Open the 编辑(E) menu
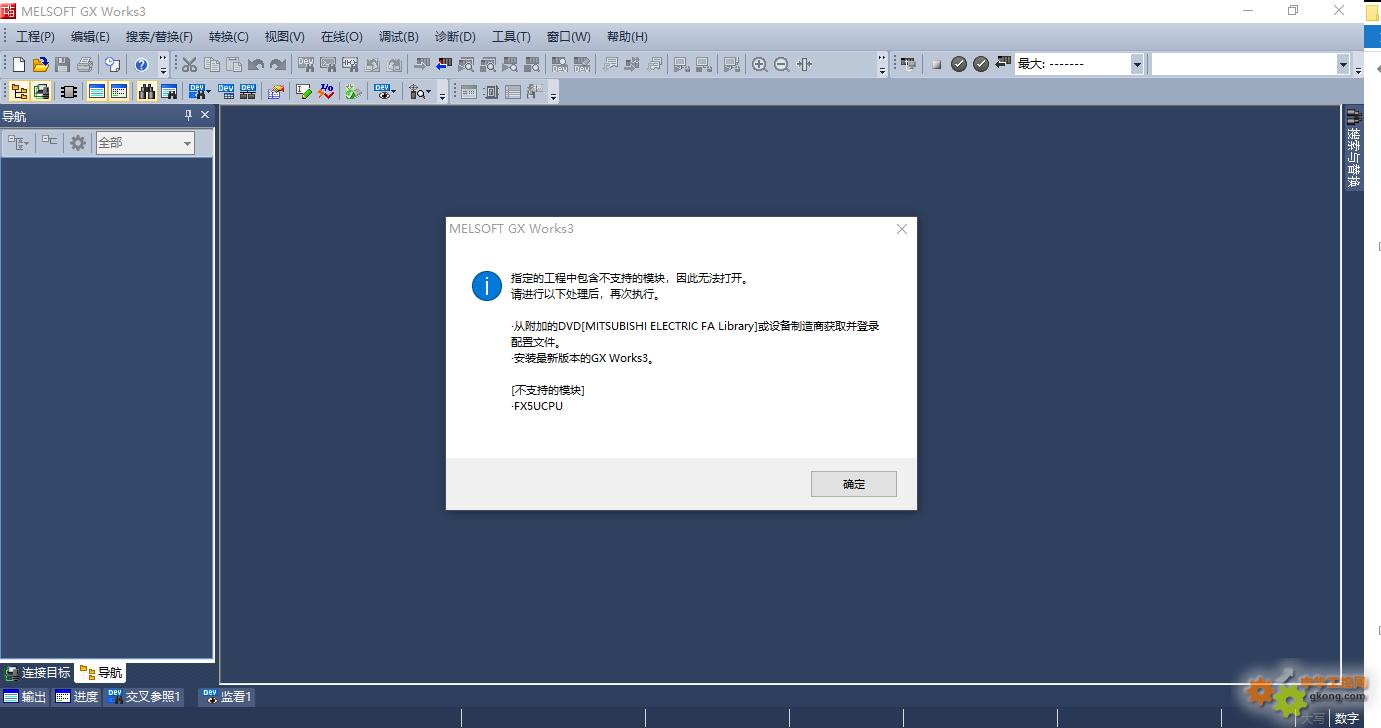The height and width of the screenshot is (728, 1381). tap(90, 37)
